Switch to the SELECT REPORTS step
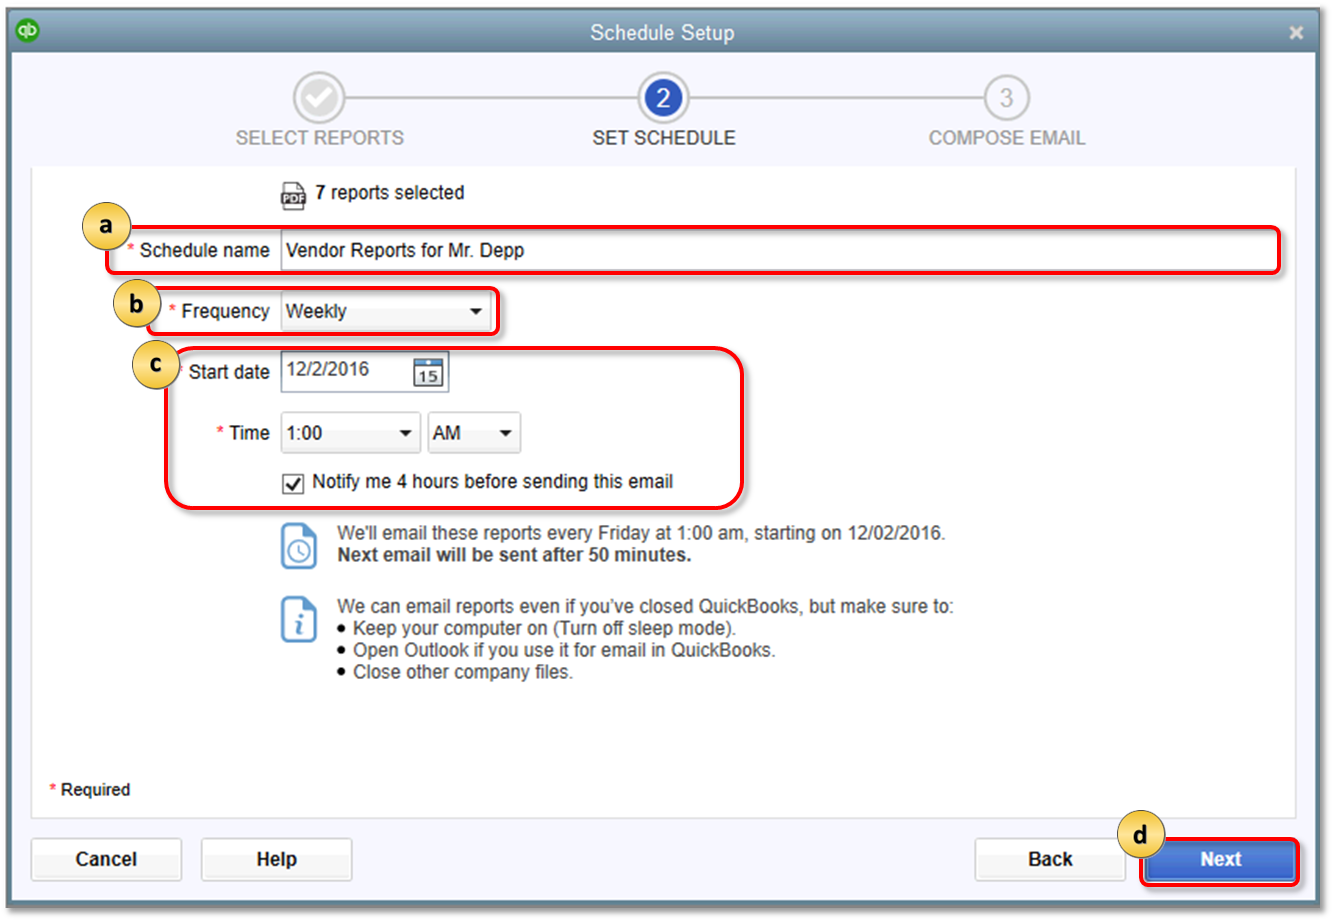Viewport: 1333px width, 921px height. [319, 137]
